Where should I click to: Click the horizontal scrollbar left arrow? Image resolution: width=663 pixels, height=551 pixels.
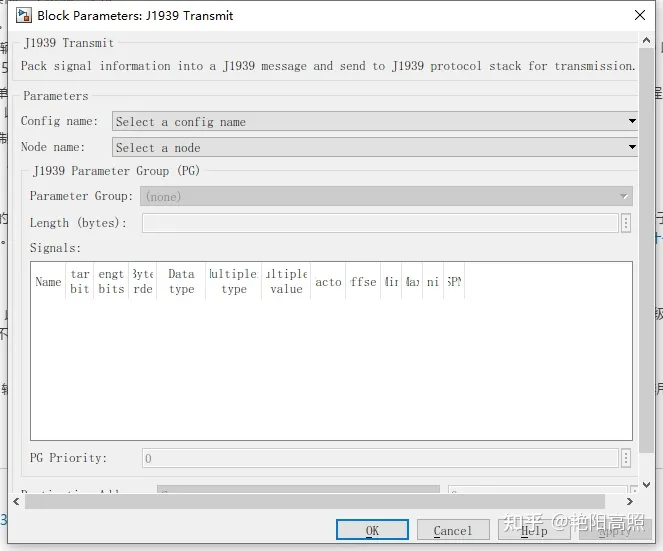(x=16, y=502)
